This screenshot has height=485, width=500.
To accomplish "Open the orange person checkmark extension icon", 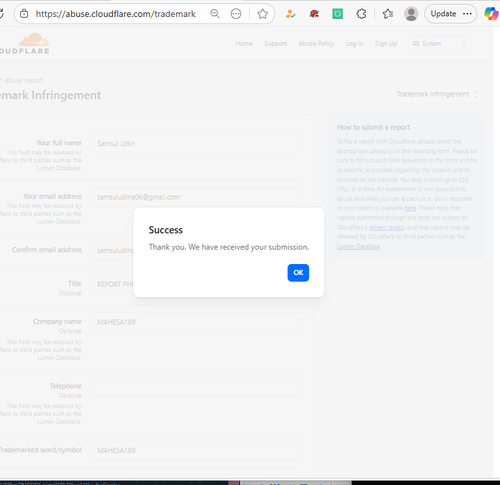I will 290,14.
